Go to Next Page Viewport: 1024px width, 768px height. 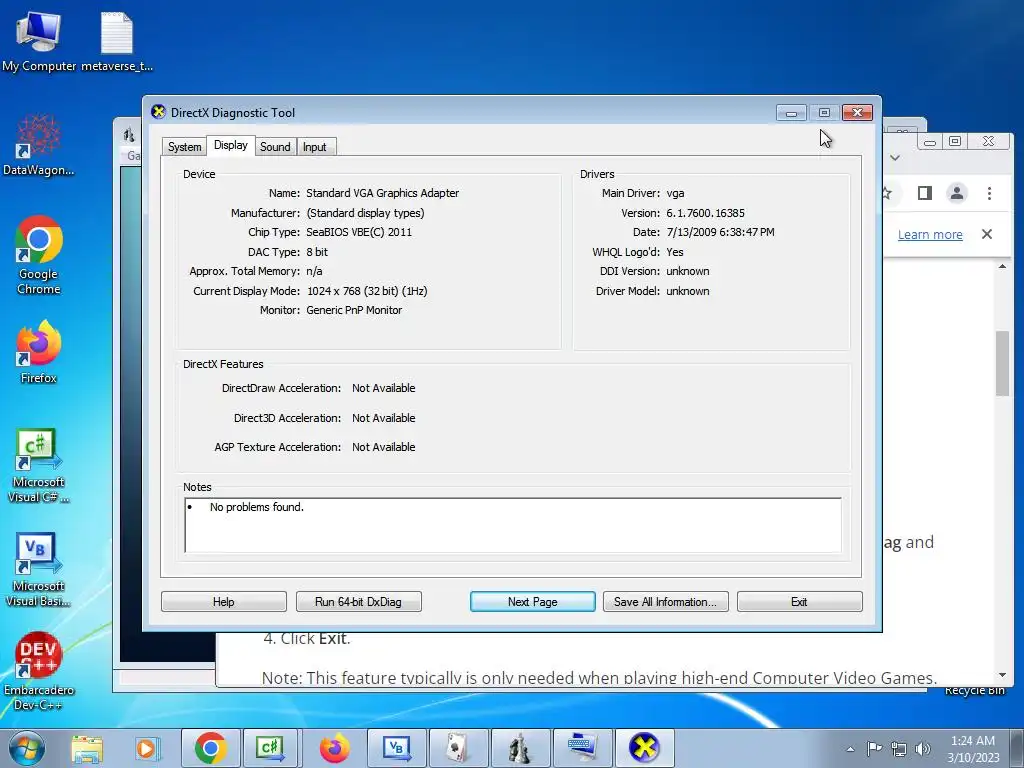(x=532, y=601)
